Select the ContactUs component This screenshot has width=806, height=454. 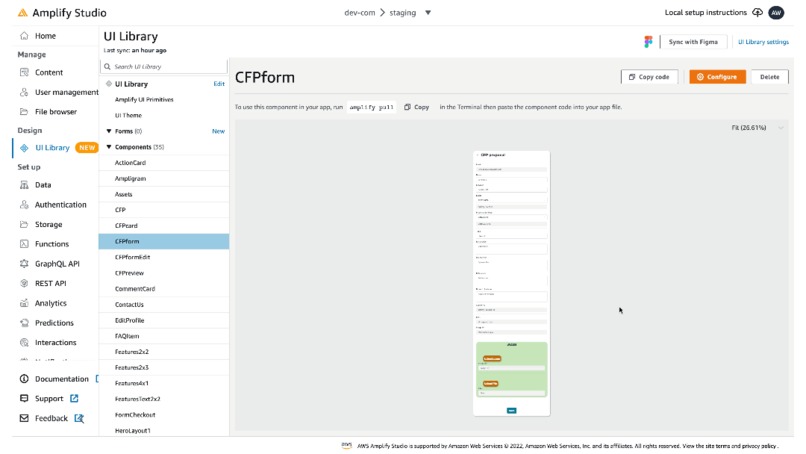pos(164,304)
